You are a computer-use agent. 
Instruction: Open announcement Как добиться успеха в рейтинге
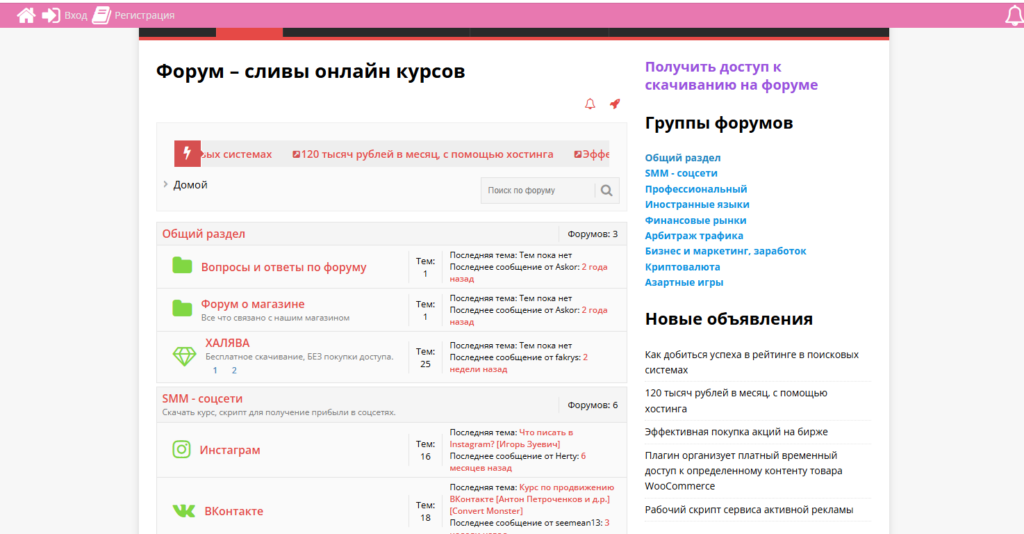pyautogui.click(x=752, y=362)
